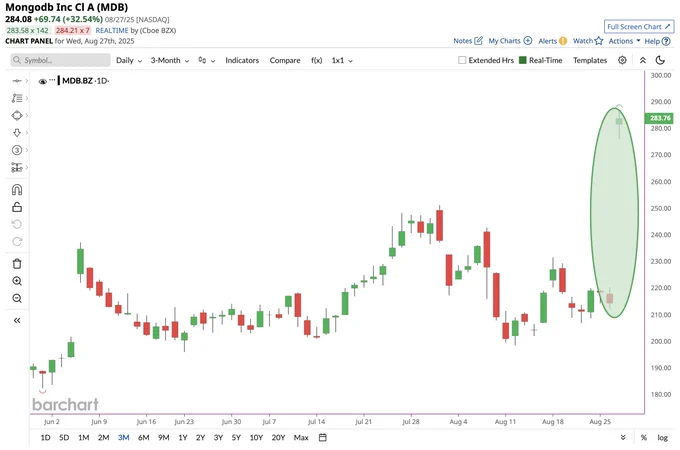
Task: Open the f(x) expressions menu
Action: (317, 60)
